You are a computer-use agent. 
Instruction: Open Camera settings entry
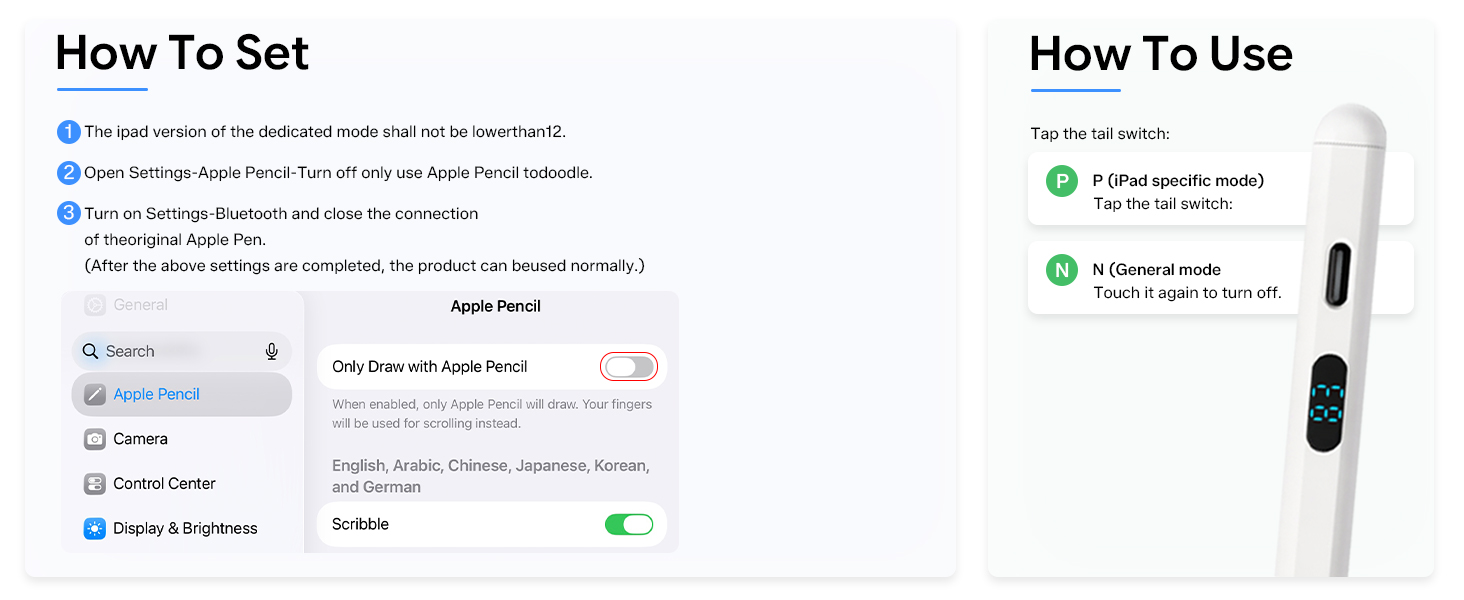point(182,439)
